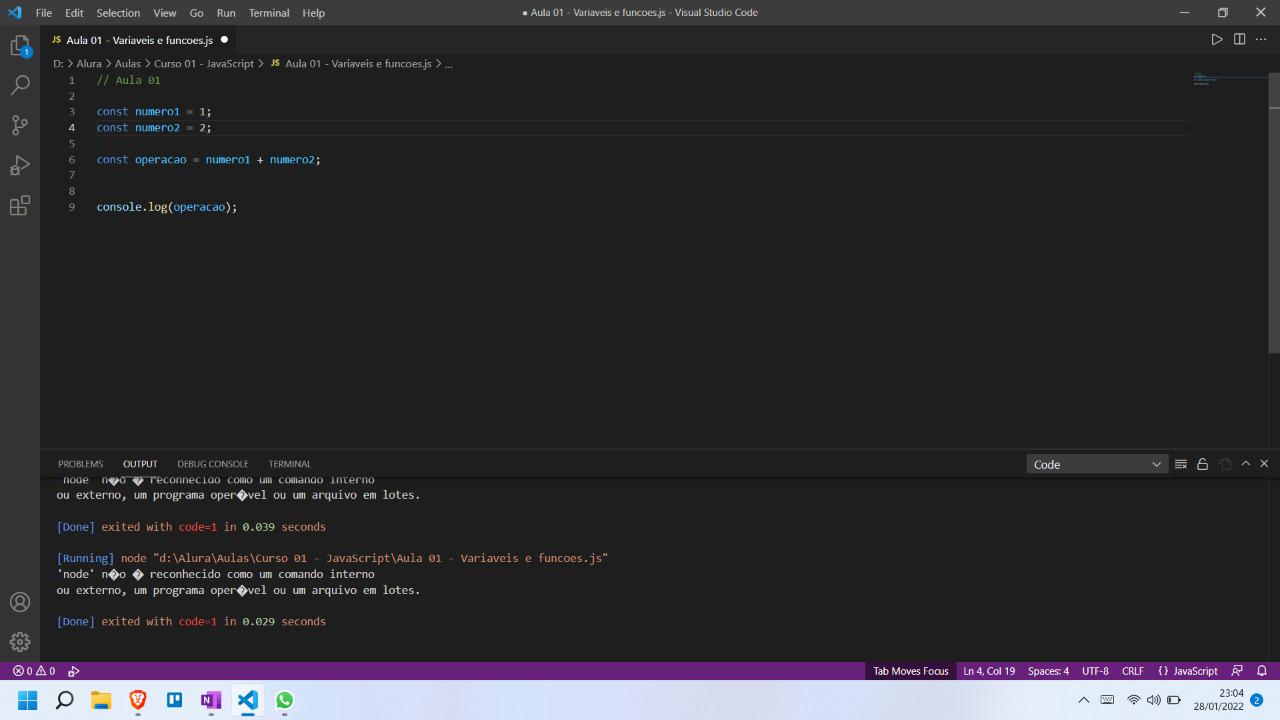Clear the output panel
The image size is (1280, 720).
tap(1181, 464)
